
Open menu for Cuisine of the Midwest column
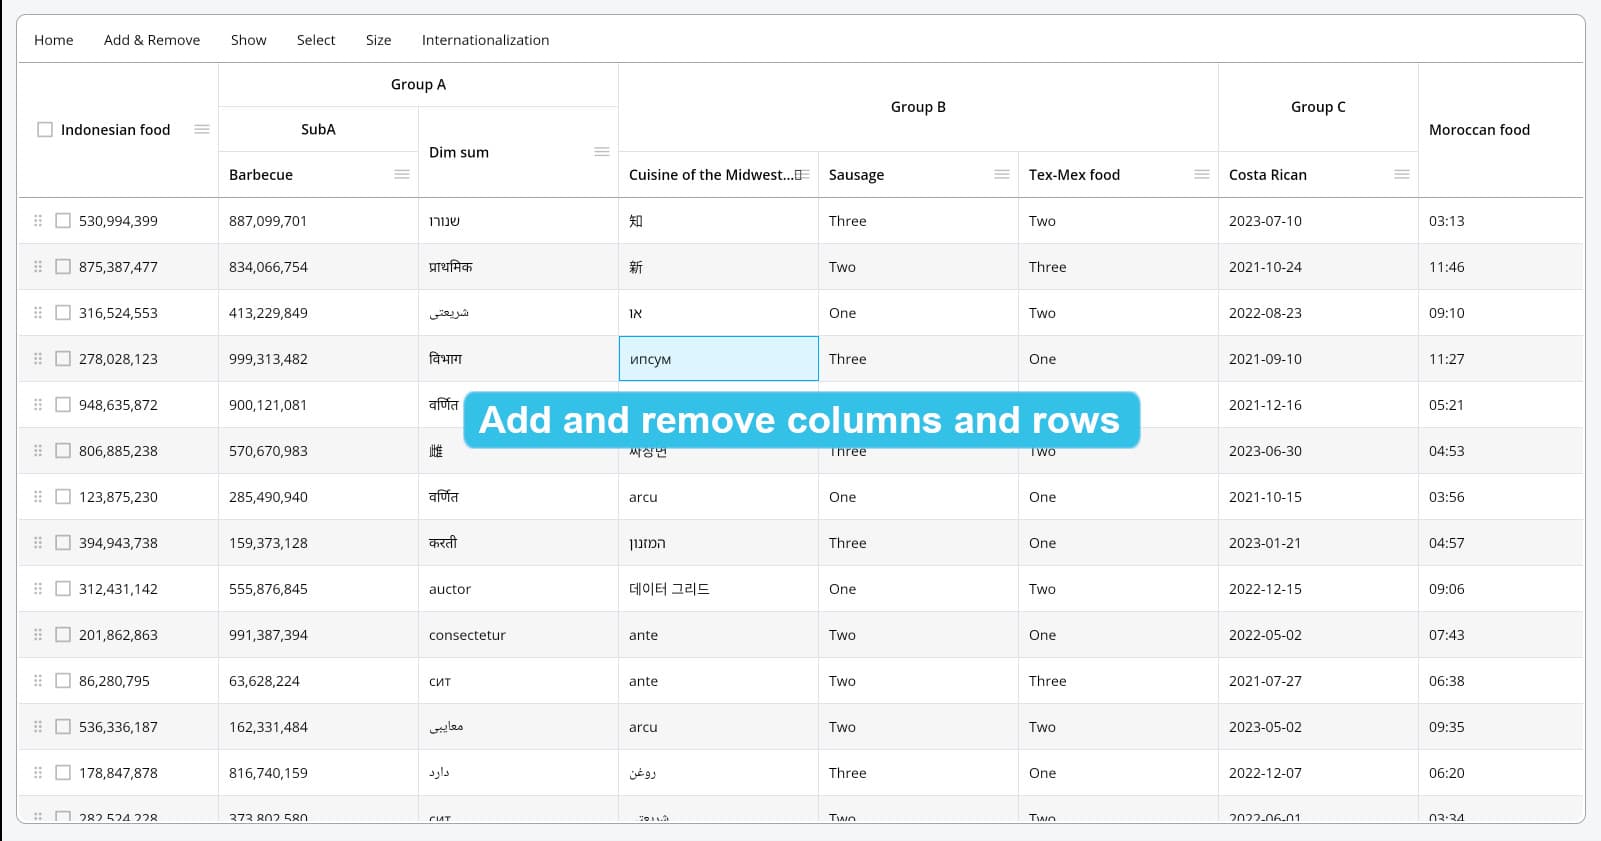coord(803,175)
